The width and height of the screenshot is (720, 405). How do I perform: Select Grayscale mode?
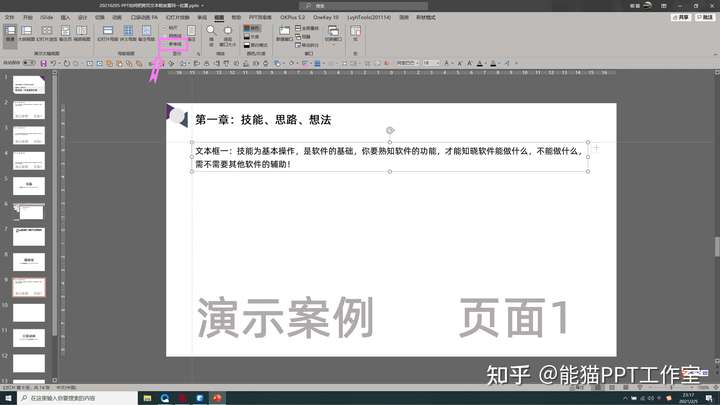pyautogui.click(x=252, y=37)
